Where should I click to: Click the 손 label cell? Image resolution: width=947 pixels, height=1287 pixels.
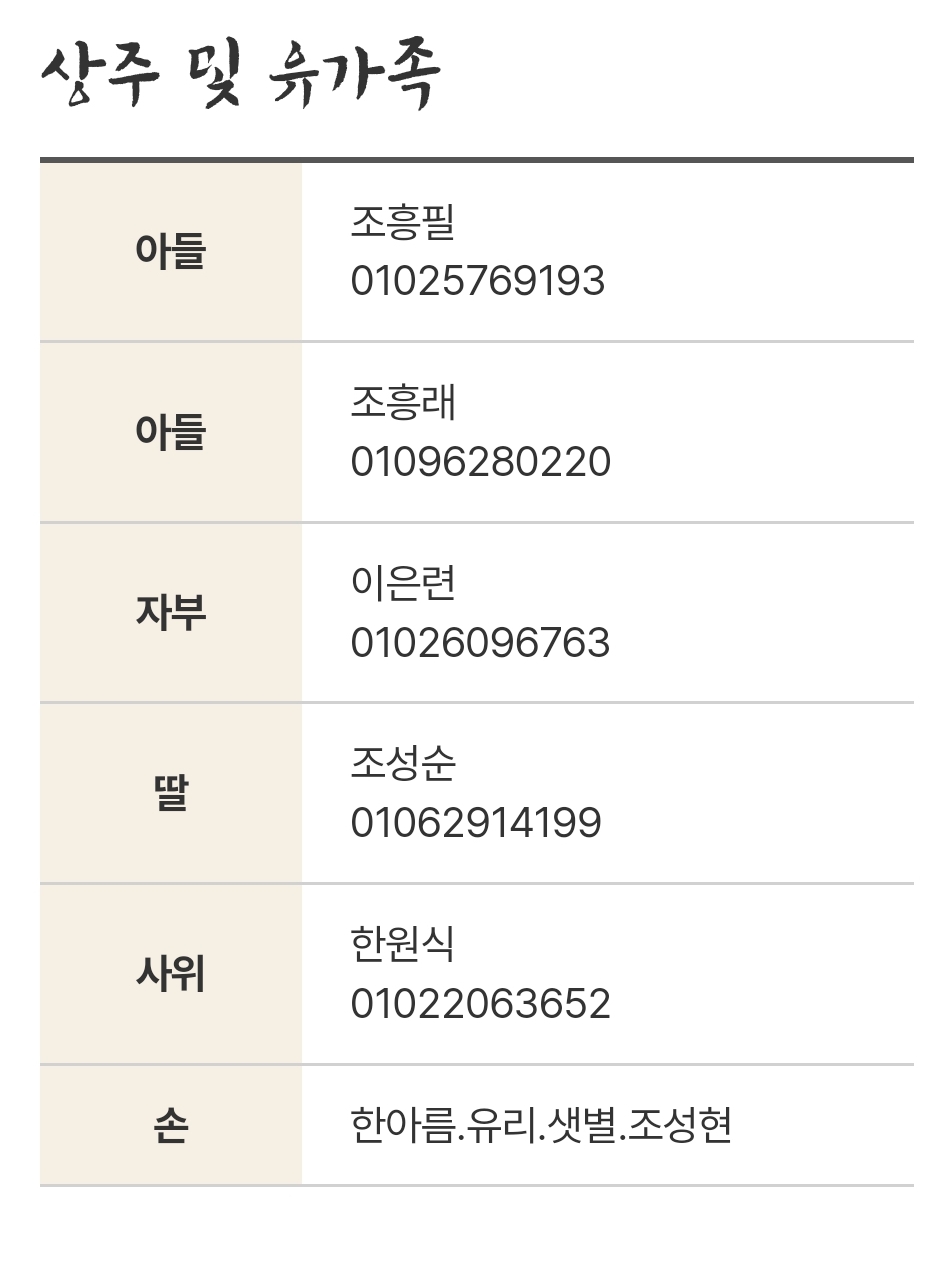[x=171, y=1126]
